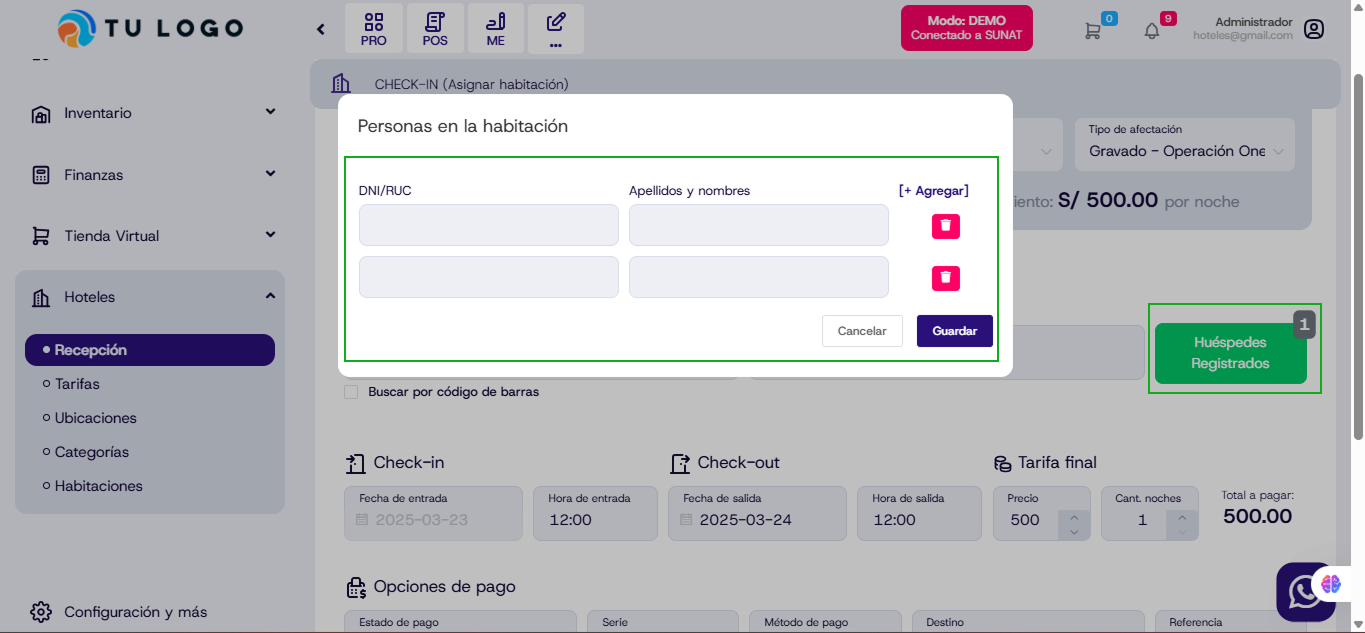Save guests with the Guardar button

(x=954, y=330)
